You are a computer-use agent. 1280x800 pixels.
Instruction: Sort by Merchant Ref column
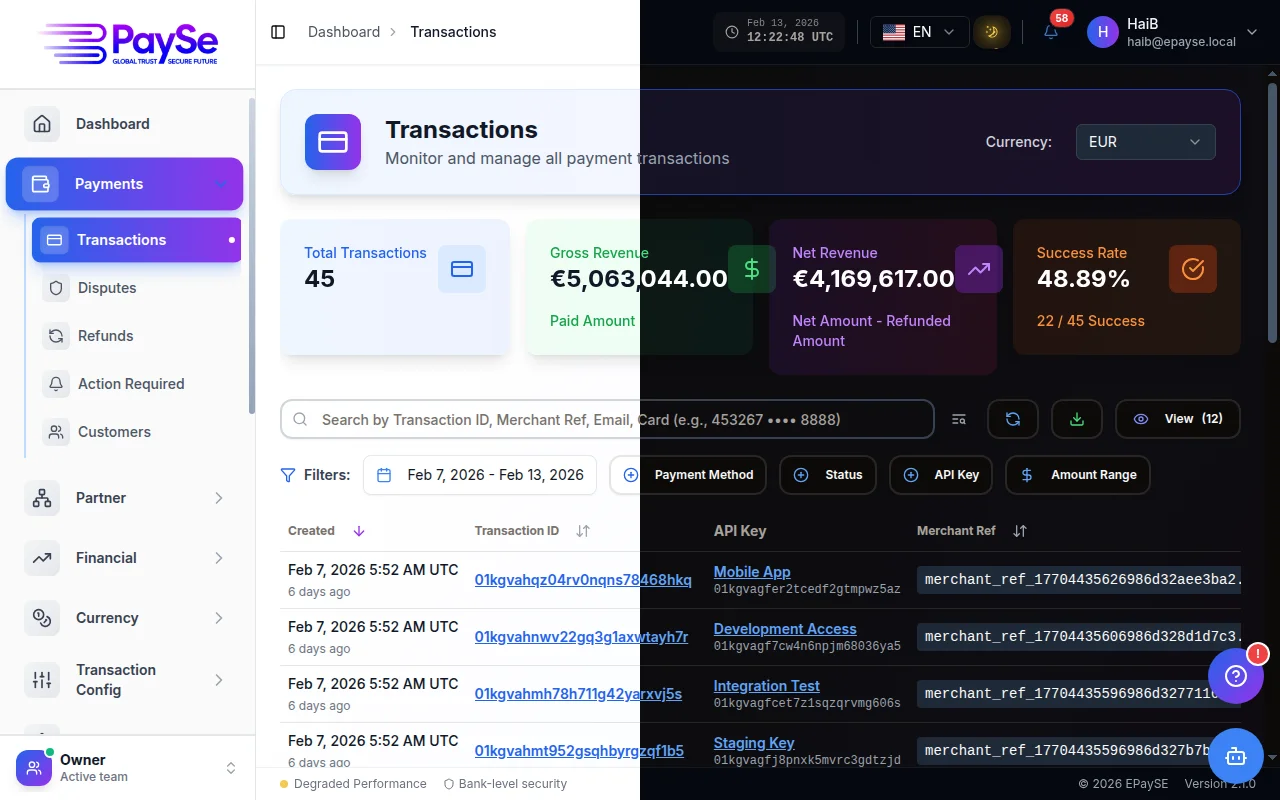[971, 531]
